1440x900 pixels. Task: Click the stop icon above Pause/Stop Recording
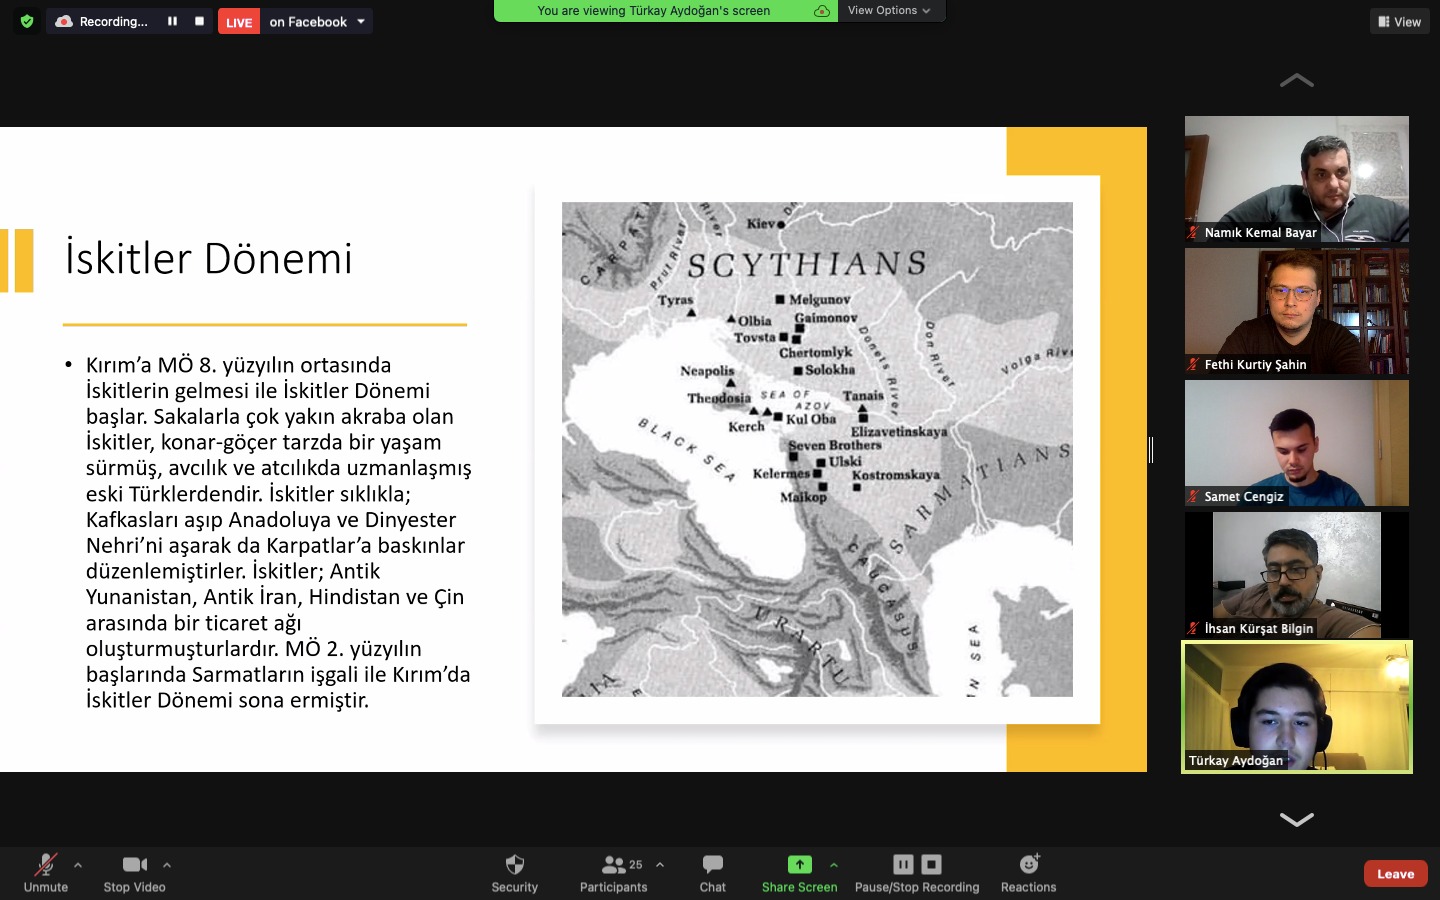[931, 865]
